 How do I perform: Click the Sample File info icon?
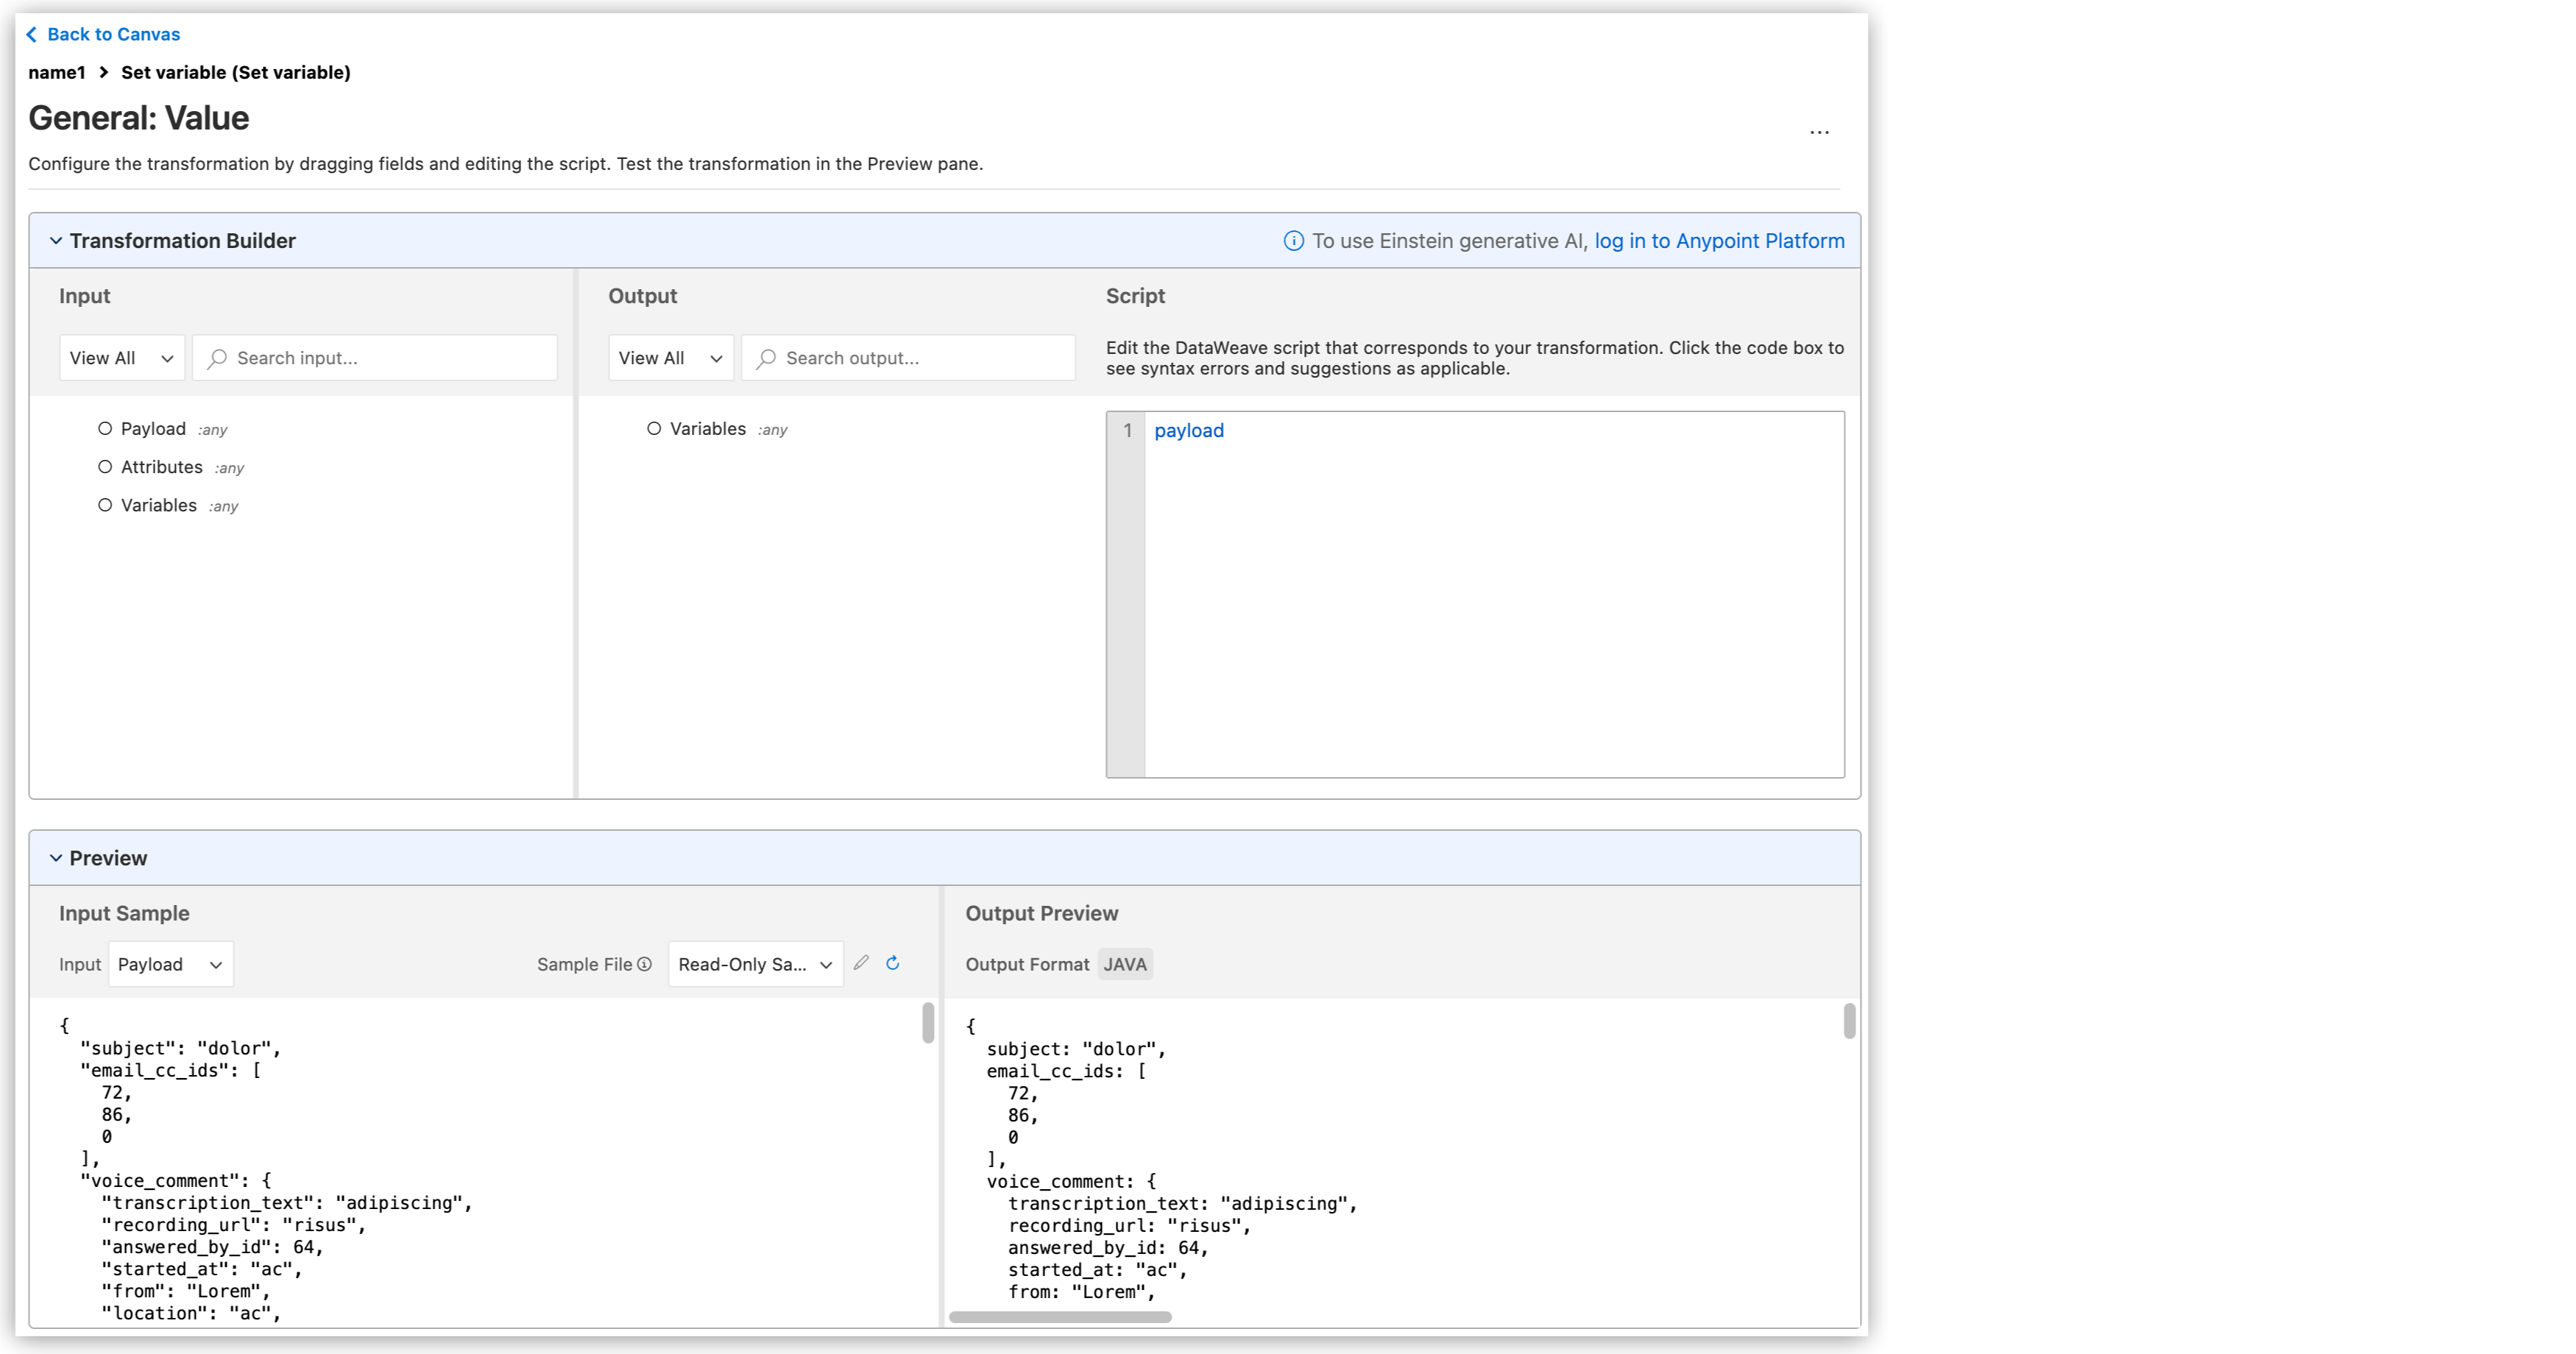645,964
